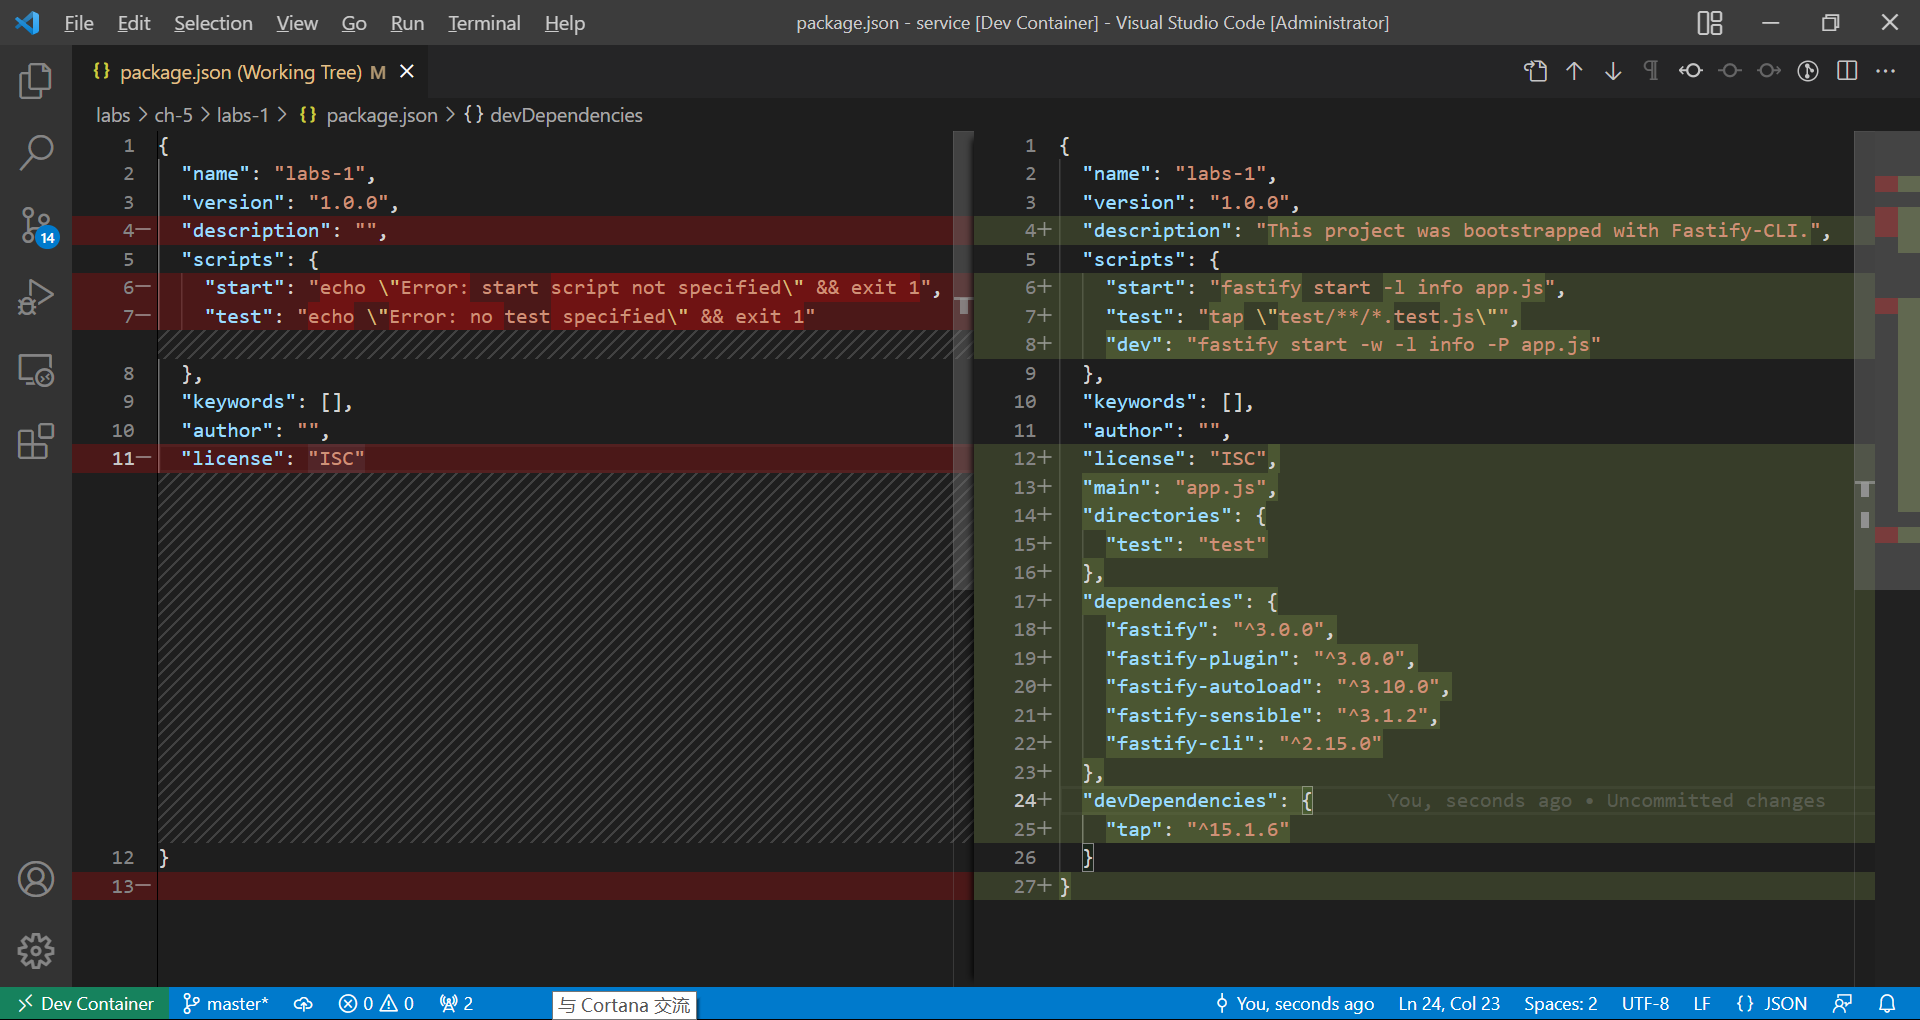Click the Open File icon in editor toolbar

point(1535,71)
